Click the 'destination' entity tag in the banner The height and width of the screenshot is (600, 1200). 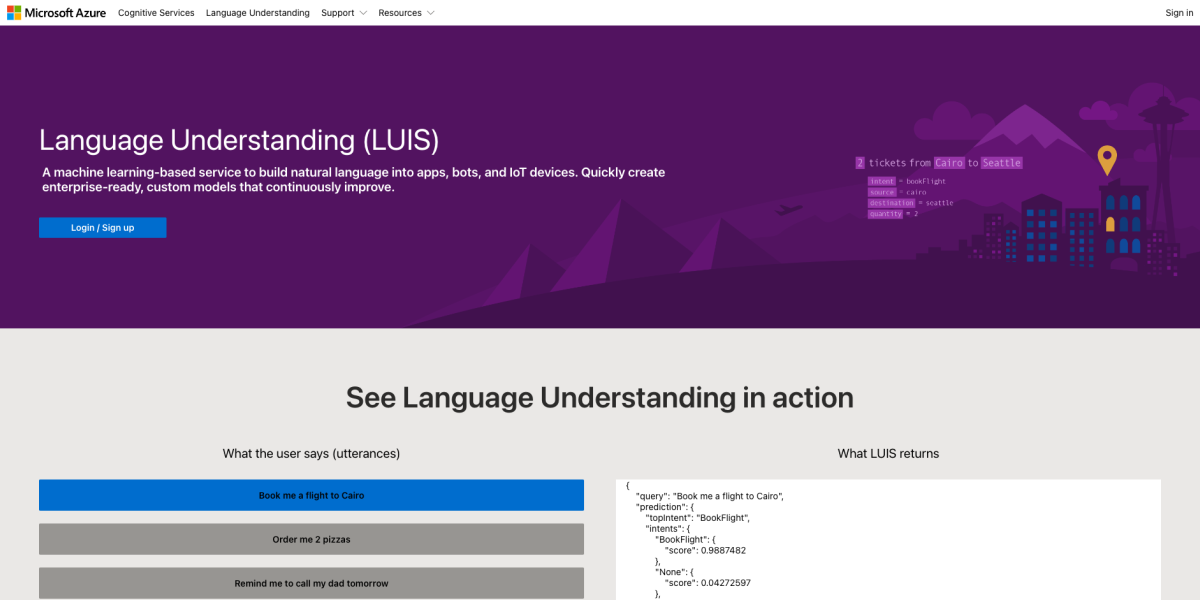[x=892, y=202]
